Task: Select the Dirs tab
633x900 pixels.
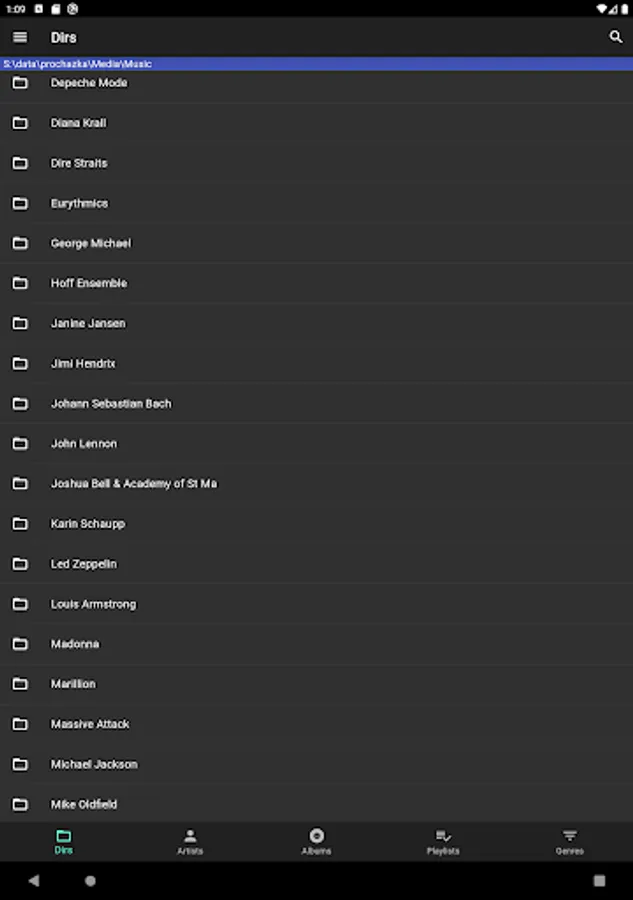Action: coord(63,842)
